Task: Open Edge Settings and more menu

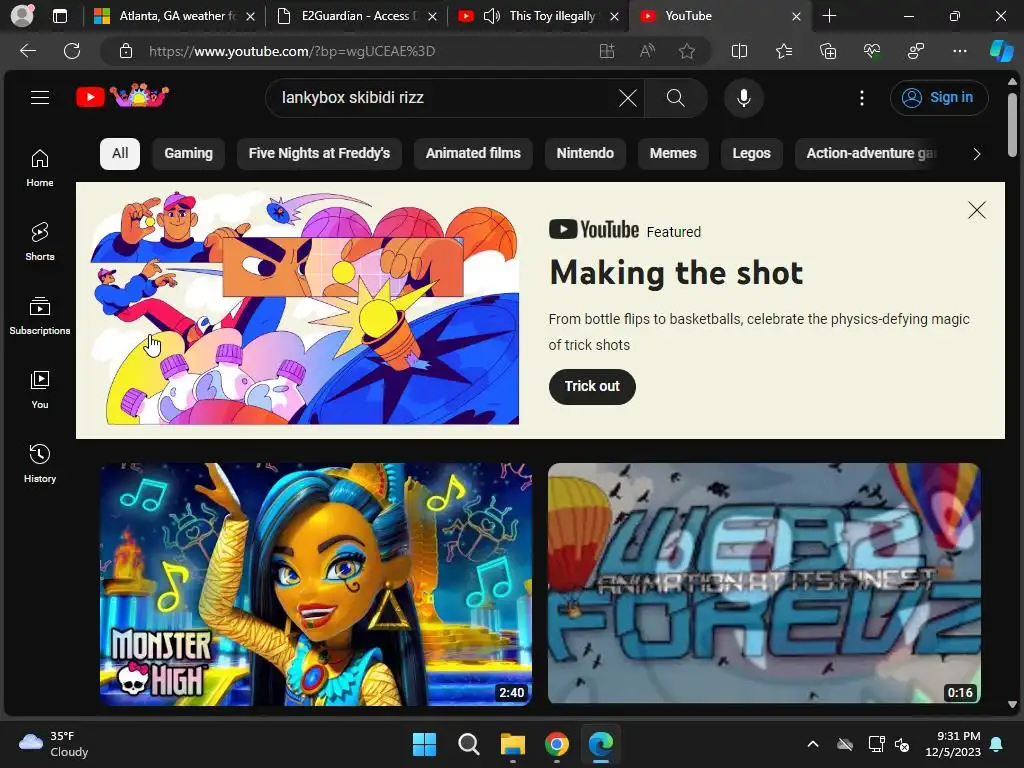Action: (959, 51)
